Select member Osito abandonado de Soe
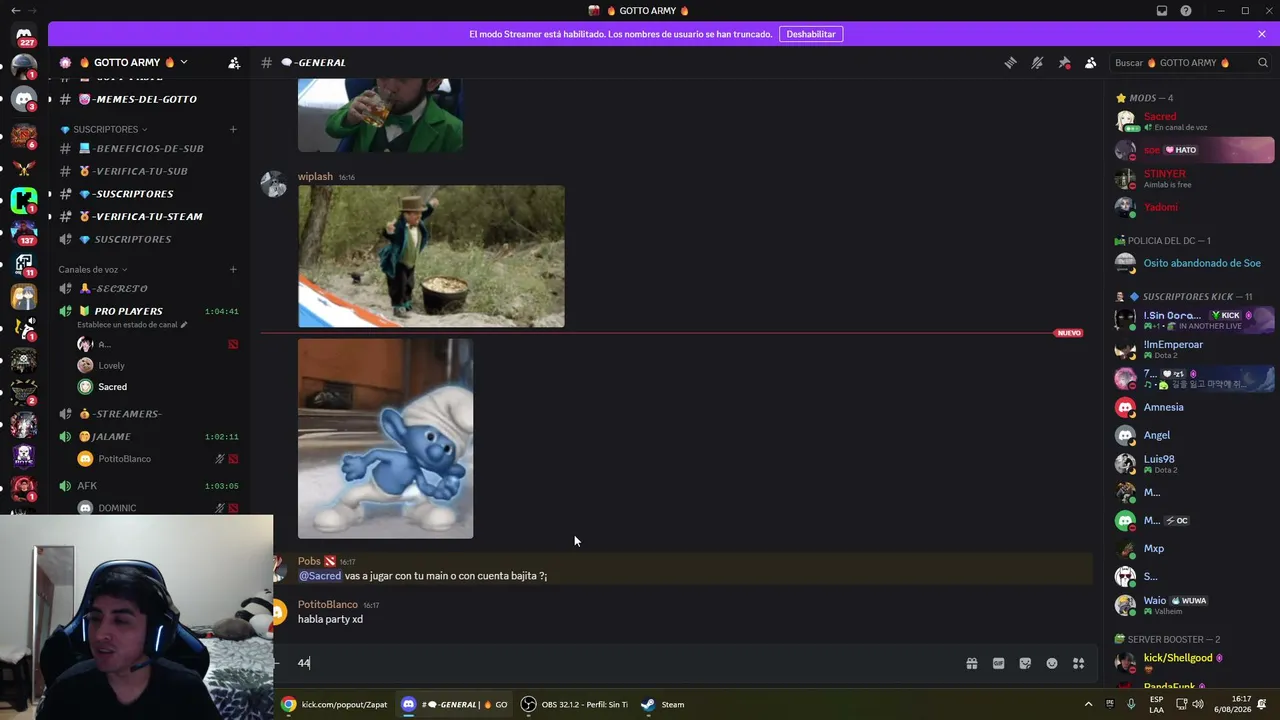Viewport: 1280px width, 720px height. click(x=1194, y=263)
